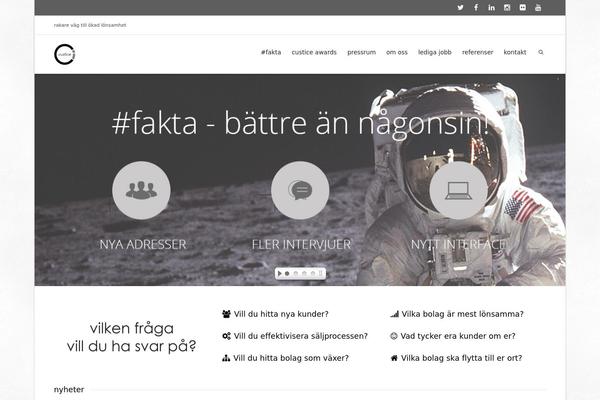Click the users icon beside 'hitta nya kunder'
Viewport: 600px width, 400px height.
[x=226, y=314]
